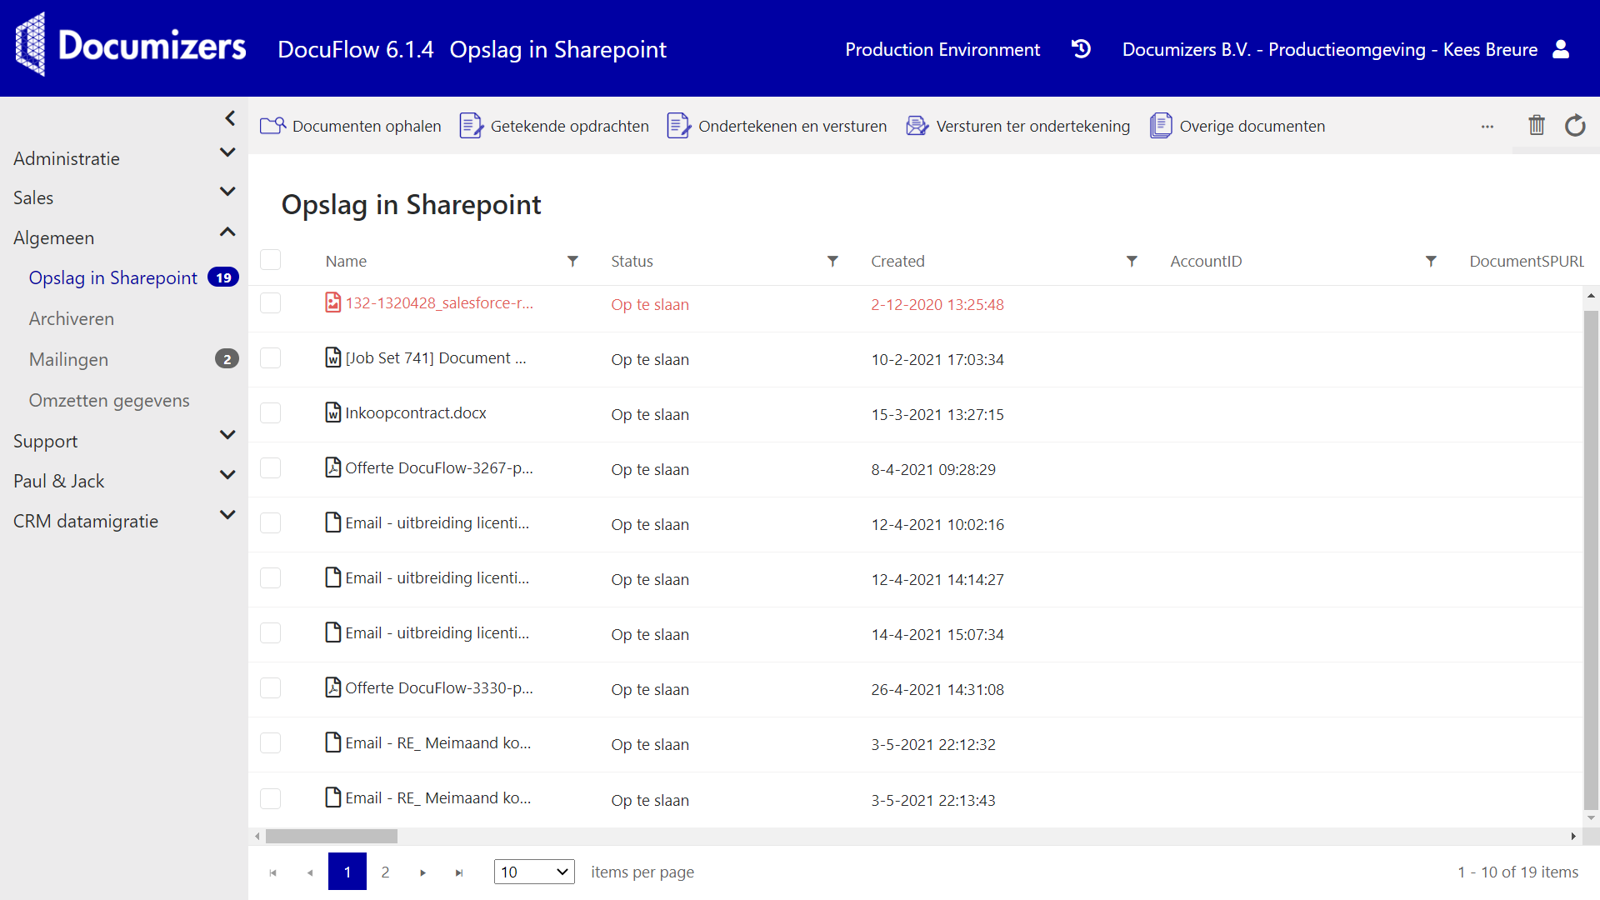Select the checkbox of the red salesforce row
This screenshot has width=1600, height=900.
point(270,303)
